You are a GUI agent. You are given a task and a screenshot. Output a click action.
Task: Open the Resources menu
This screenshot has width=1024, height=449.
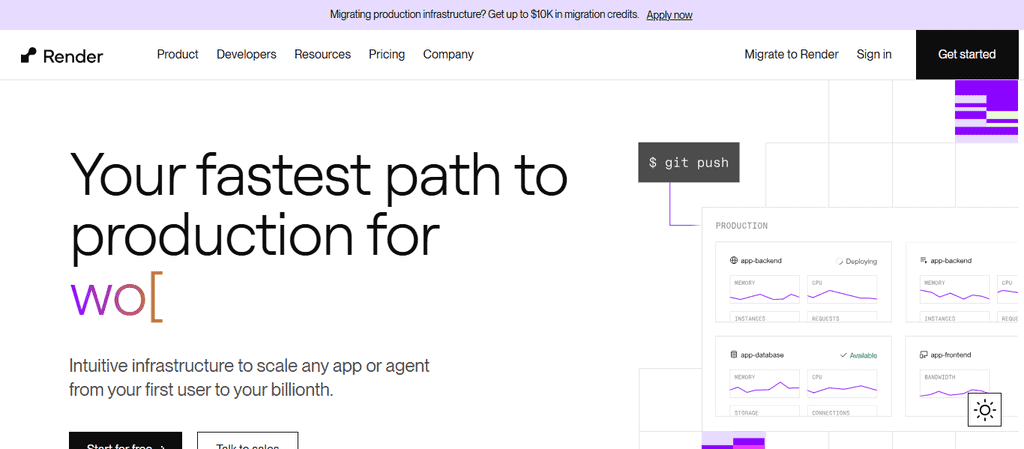(x=323, y=55)
